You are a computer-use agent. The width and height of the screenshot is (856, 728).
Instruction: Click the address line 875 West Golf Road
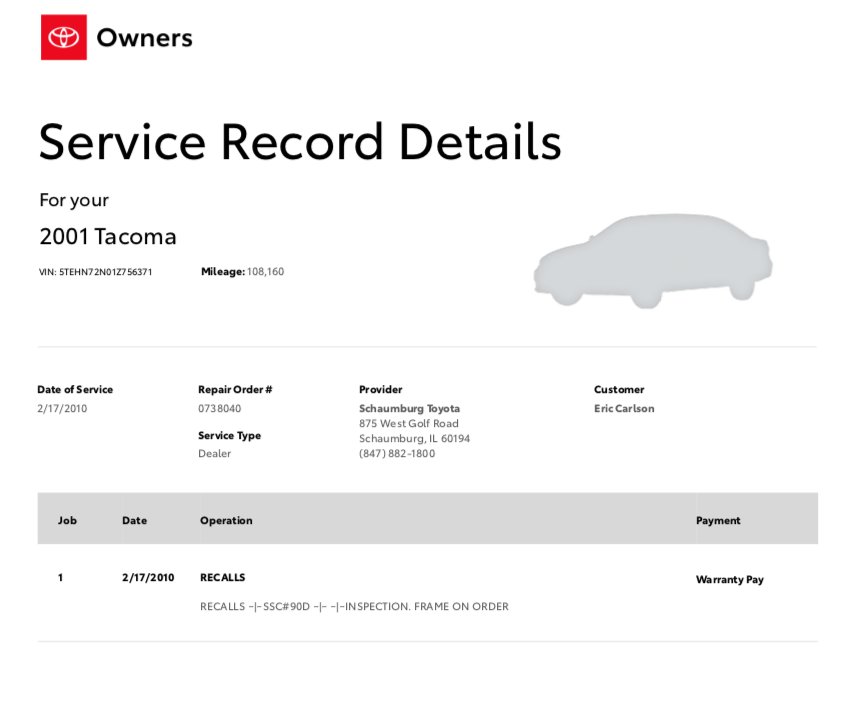pyautogui.click(x=409, y=423)
